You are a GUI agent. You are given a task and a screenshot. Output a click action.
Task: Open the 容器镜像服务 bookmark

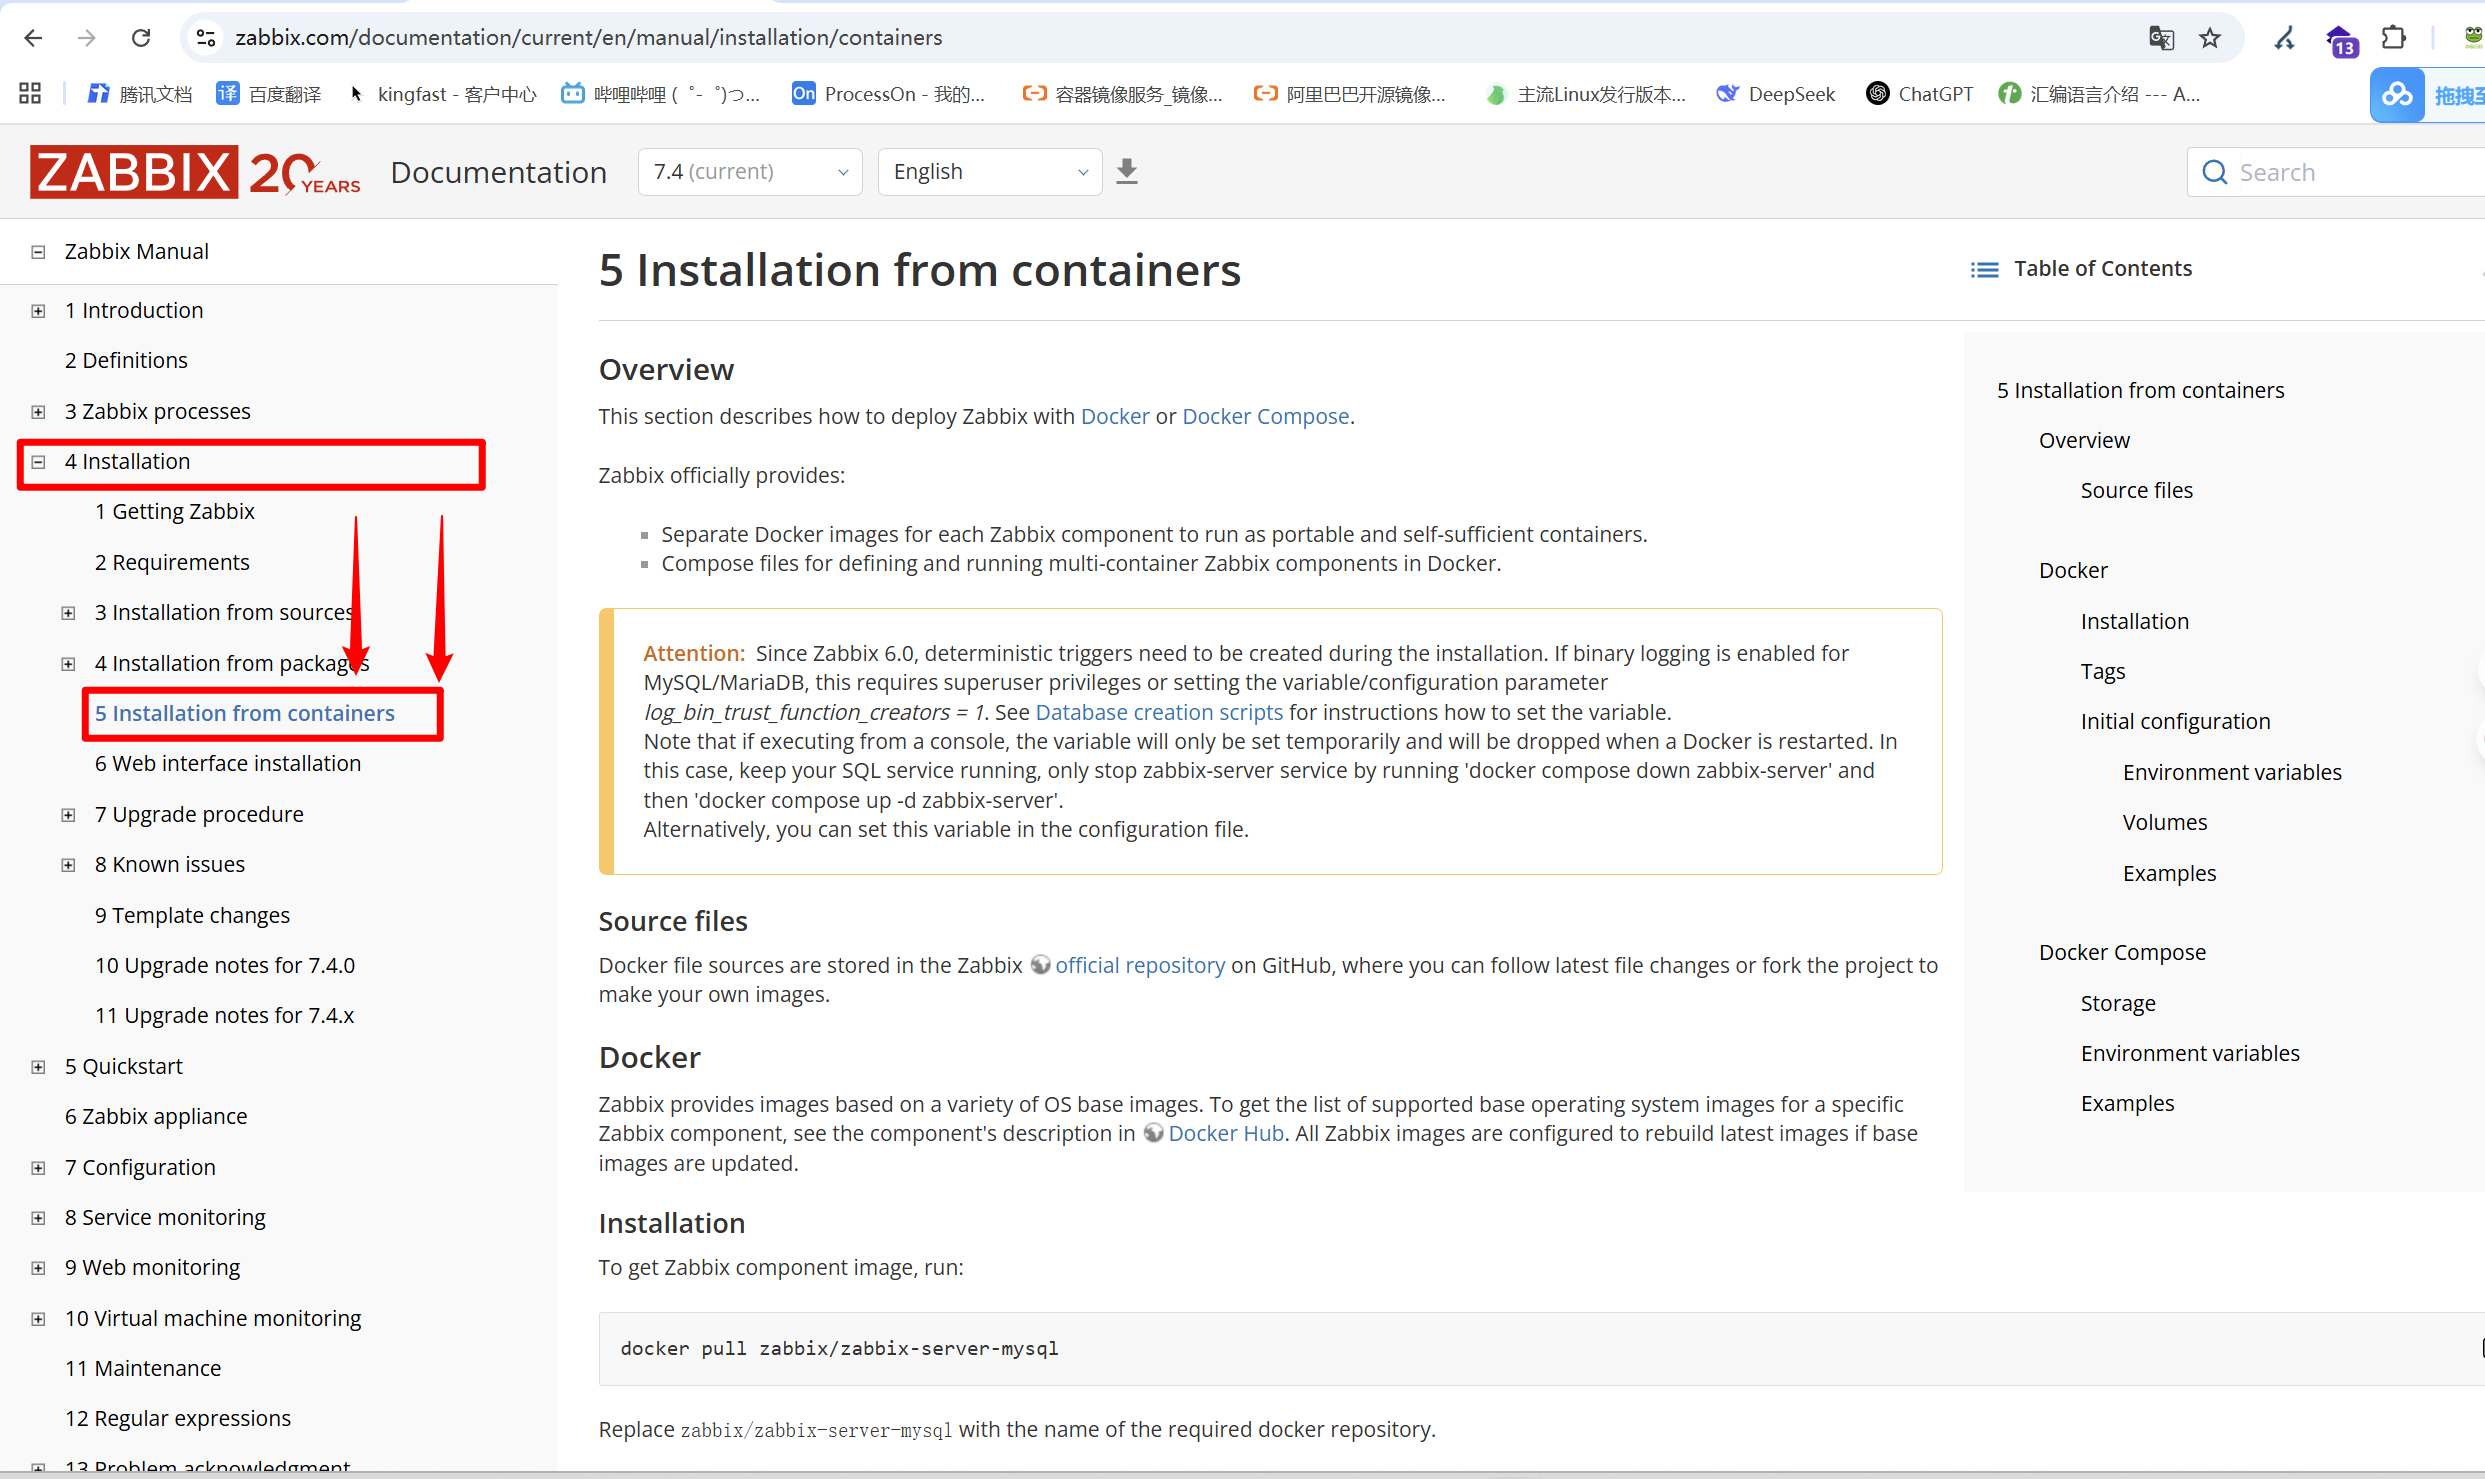coord(1122,94)
